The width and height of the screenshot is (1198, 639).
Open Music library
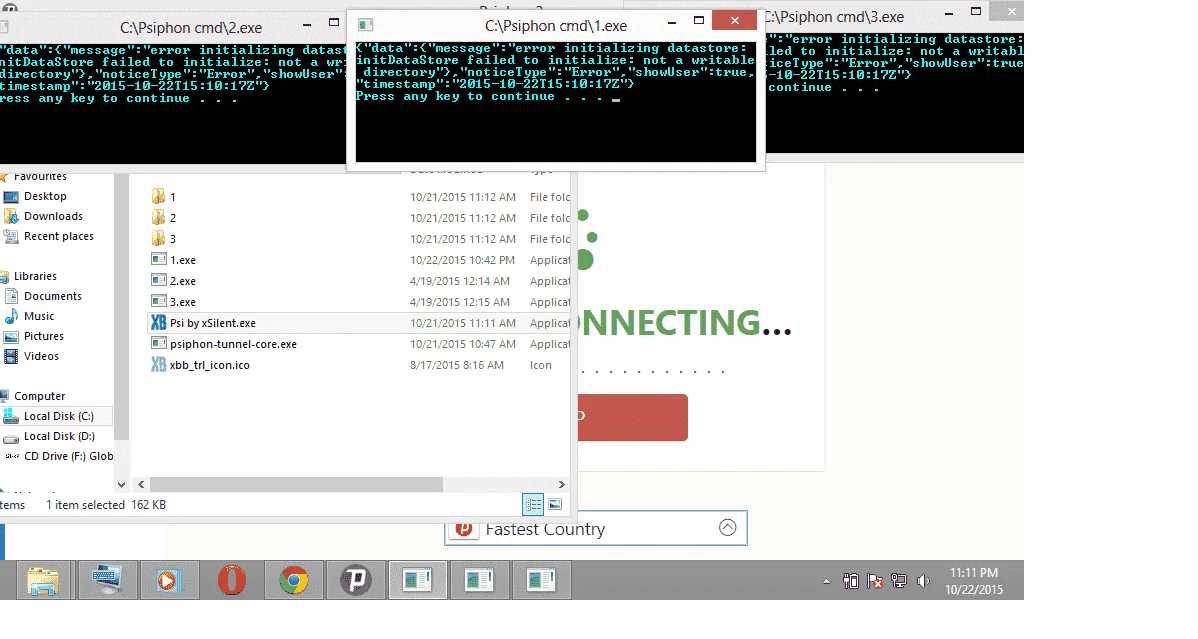(x=39, y=316)
